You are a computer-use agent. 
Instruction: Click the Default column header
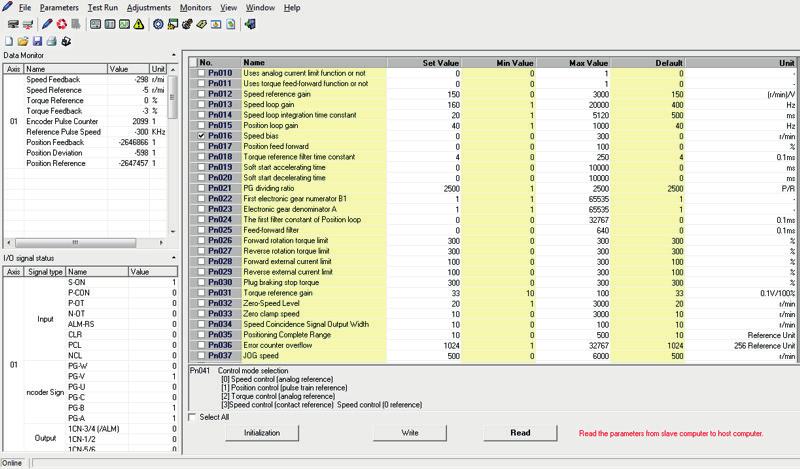[x=648, y=63]
